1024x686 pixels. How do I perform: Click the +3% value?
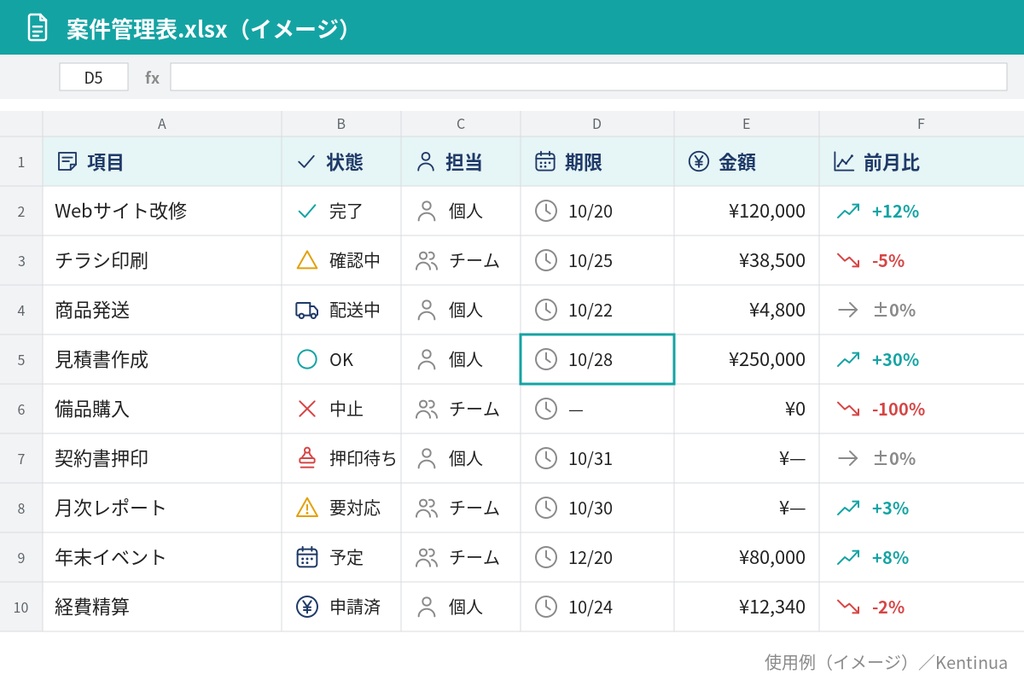pyautogui.click(x=890, y=508)
